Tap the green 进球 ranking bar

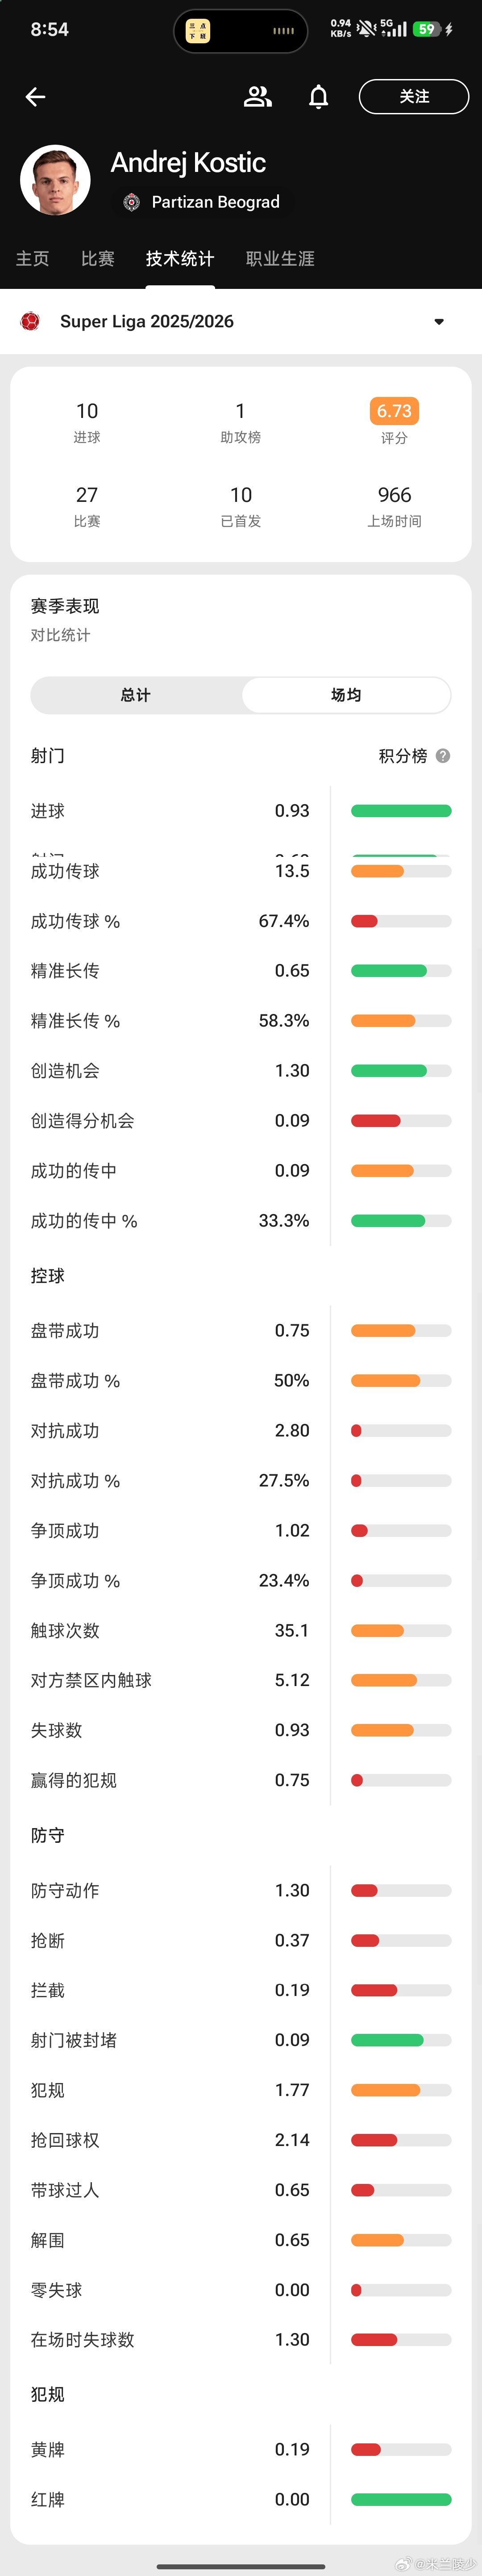click(401, 811)
